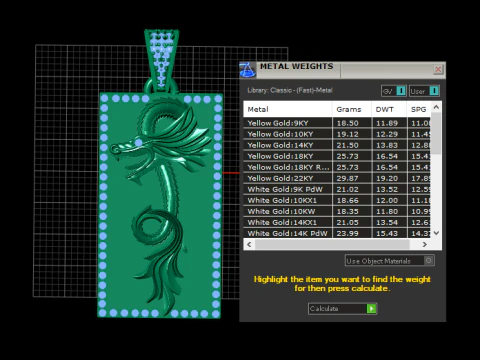Sort by Metal column header
The height and width of the screenshot is (360, 480).
point(288,109)
